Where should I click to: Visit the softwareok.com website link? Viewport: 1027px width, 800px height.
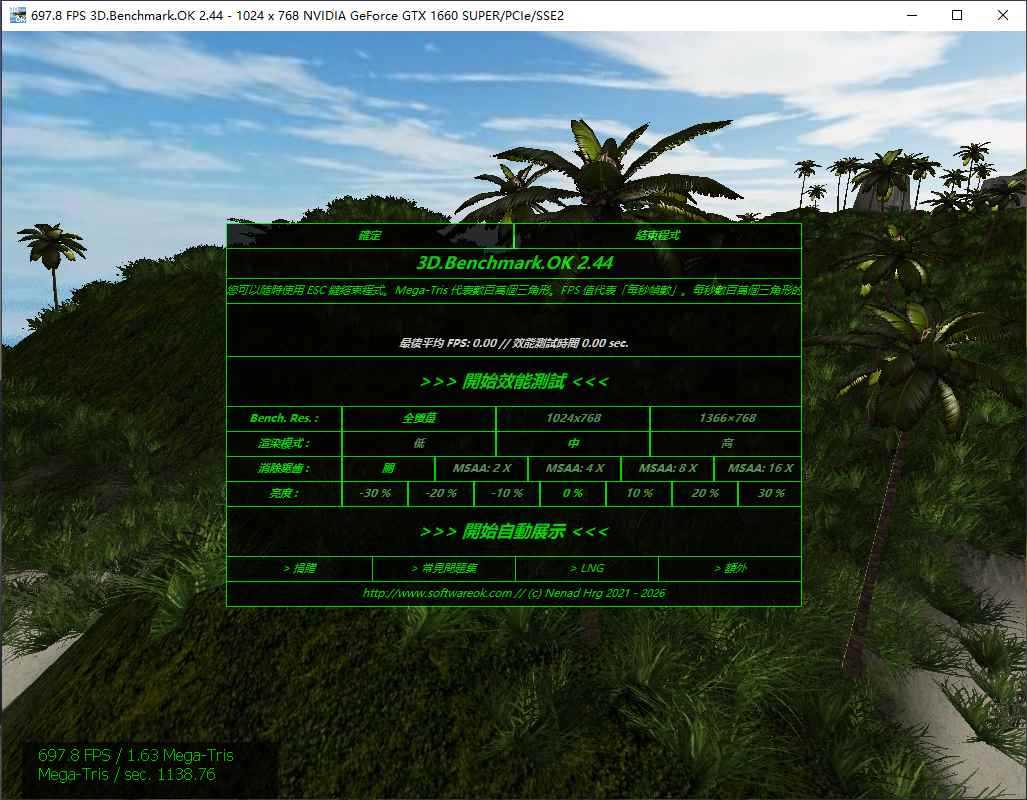pyautogui.click(x=513, y=592)
